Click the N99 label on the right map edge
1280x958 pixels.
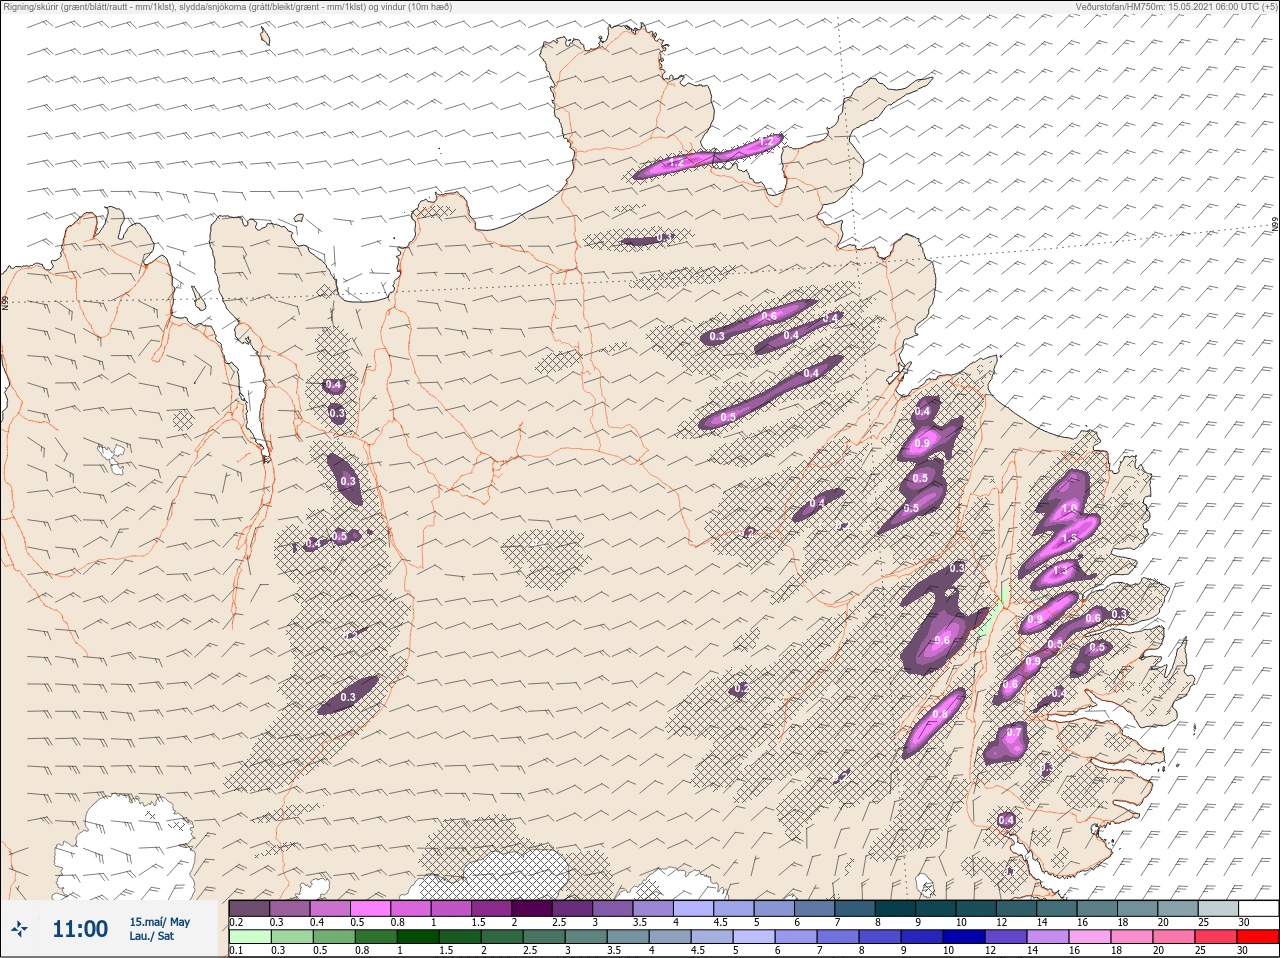tap(1275, 226)
